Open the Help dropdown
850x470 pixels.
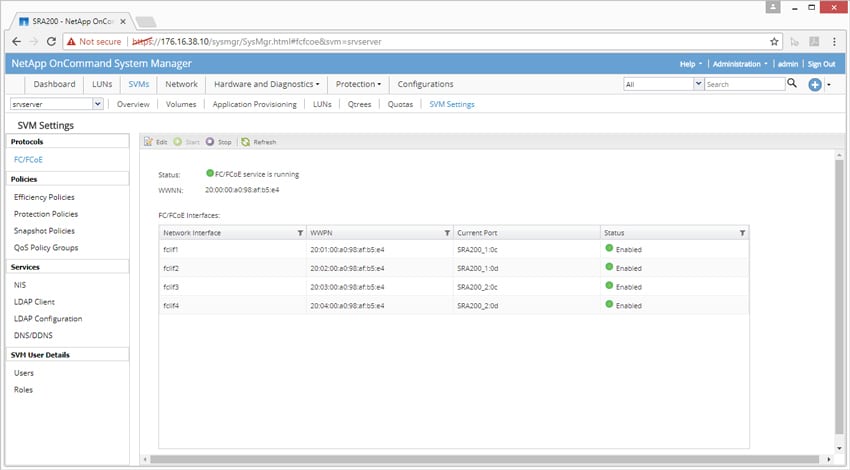691,64
